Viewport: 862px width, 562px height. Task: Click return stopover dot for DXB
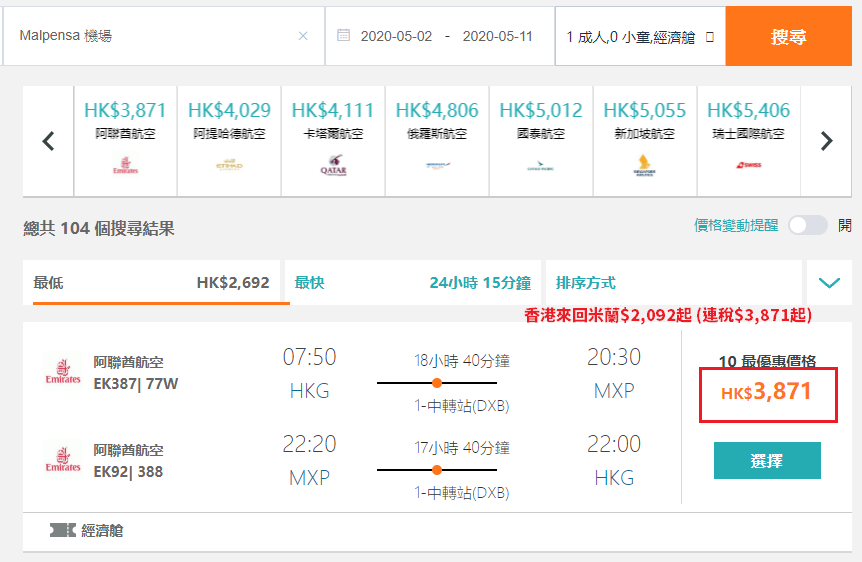pyautogui.click(x=437, y=470)
